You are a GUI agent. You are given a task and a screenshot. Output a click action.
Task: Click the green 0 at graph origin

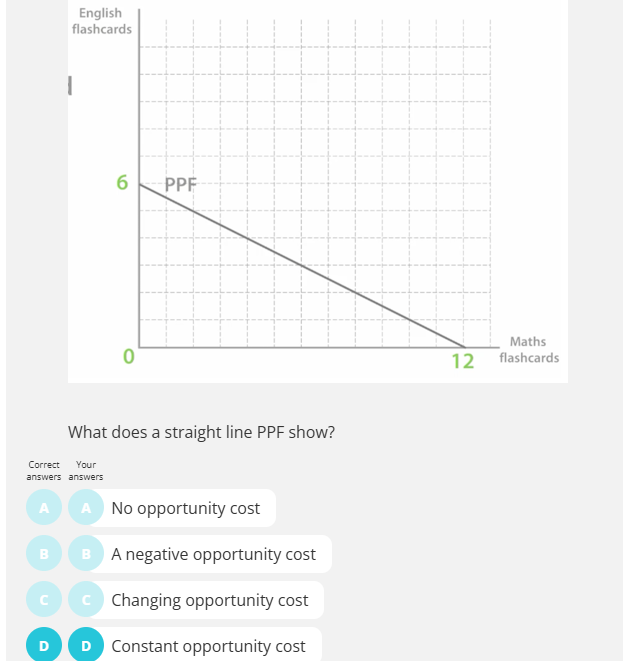pyautogui.click(x=128, y=355)
